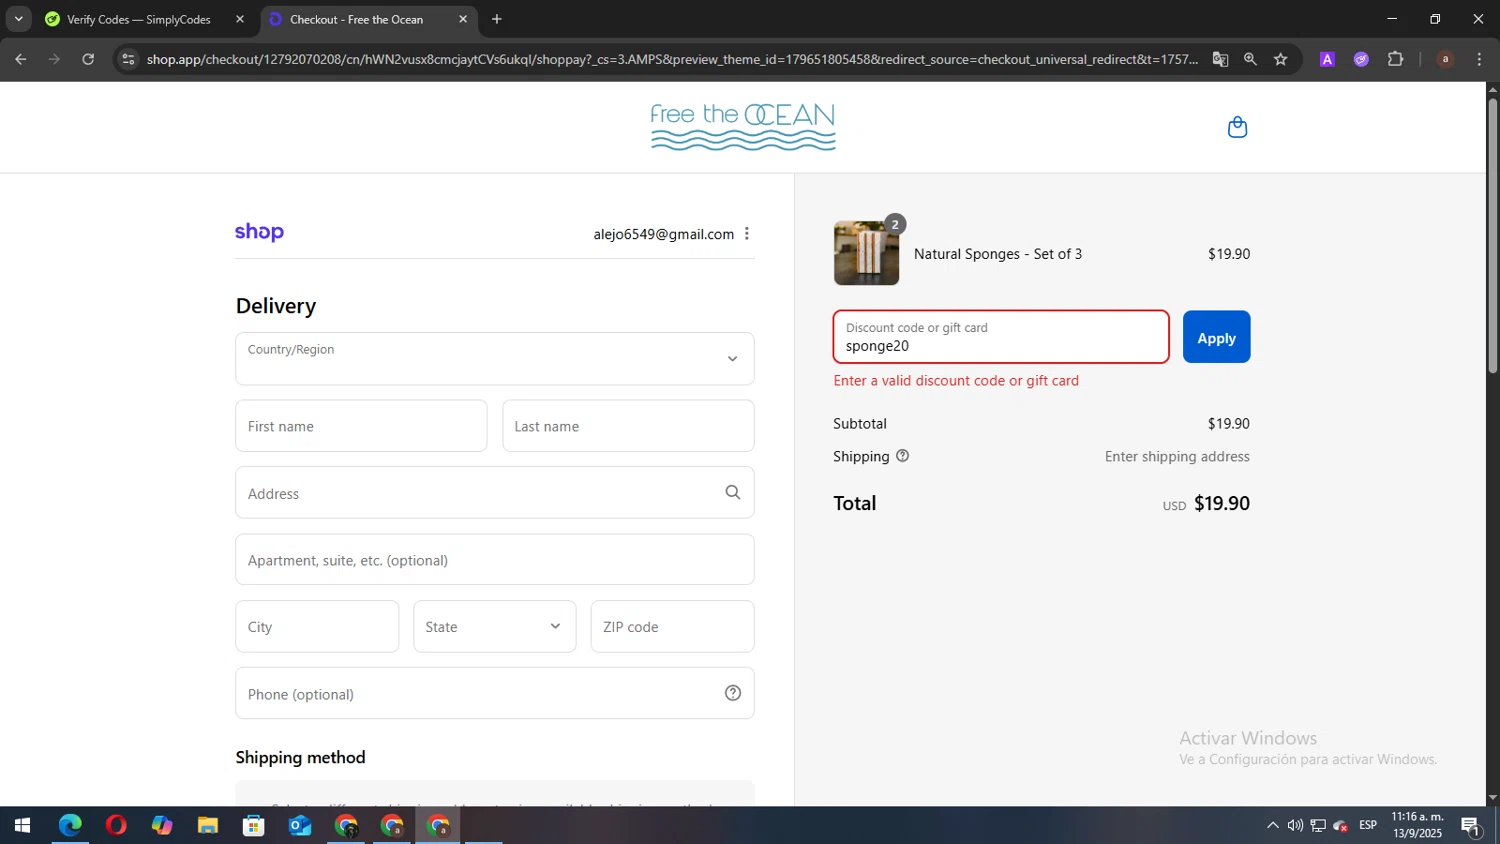Viewport: 1500px width, 844px height.
Task: Click the Address search magnifier icon
Action: [x=732, y=492]
